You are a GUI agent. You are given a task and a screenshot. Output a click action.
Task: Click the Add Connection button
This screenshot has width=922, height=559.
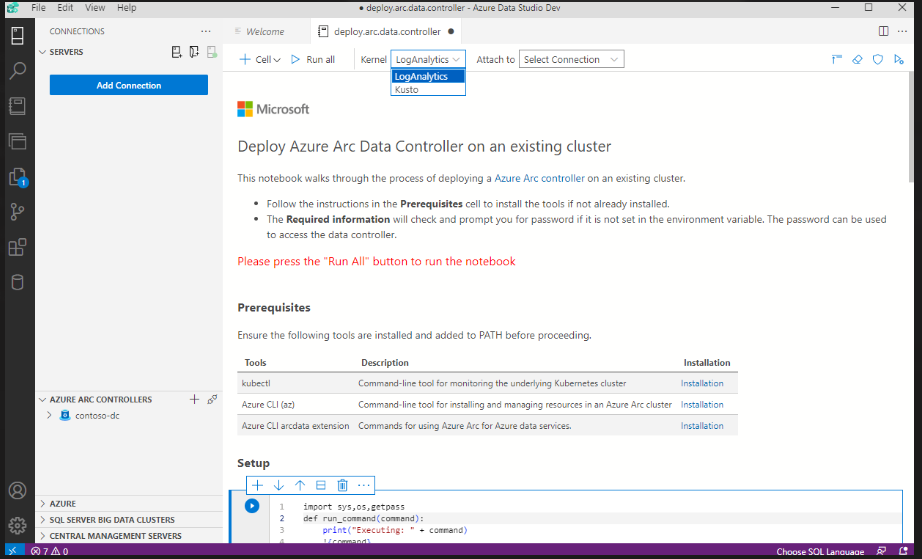(x=129, y=85)
